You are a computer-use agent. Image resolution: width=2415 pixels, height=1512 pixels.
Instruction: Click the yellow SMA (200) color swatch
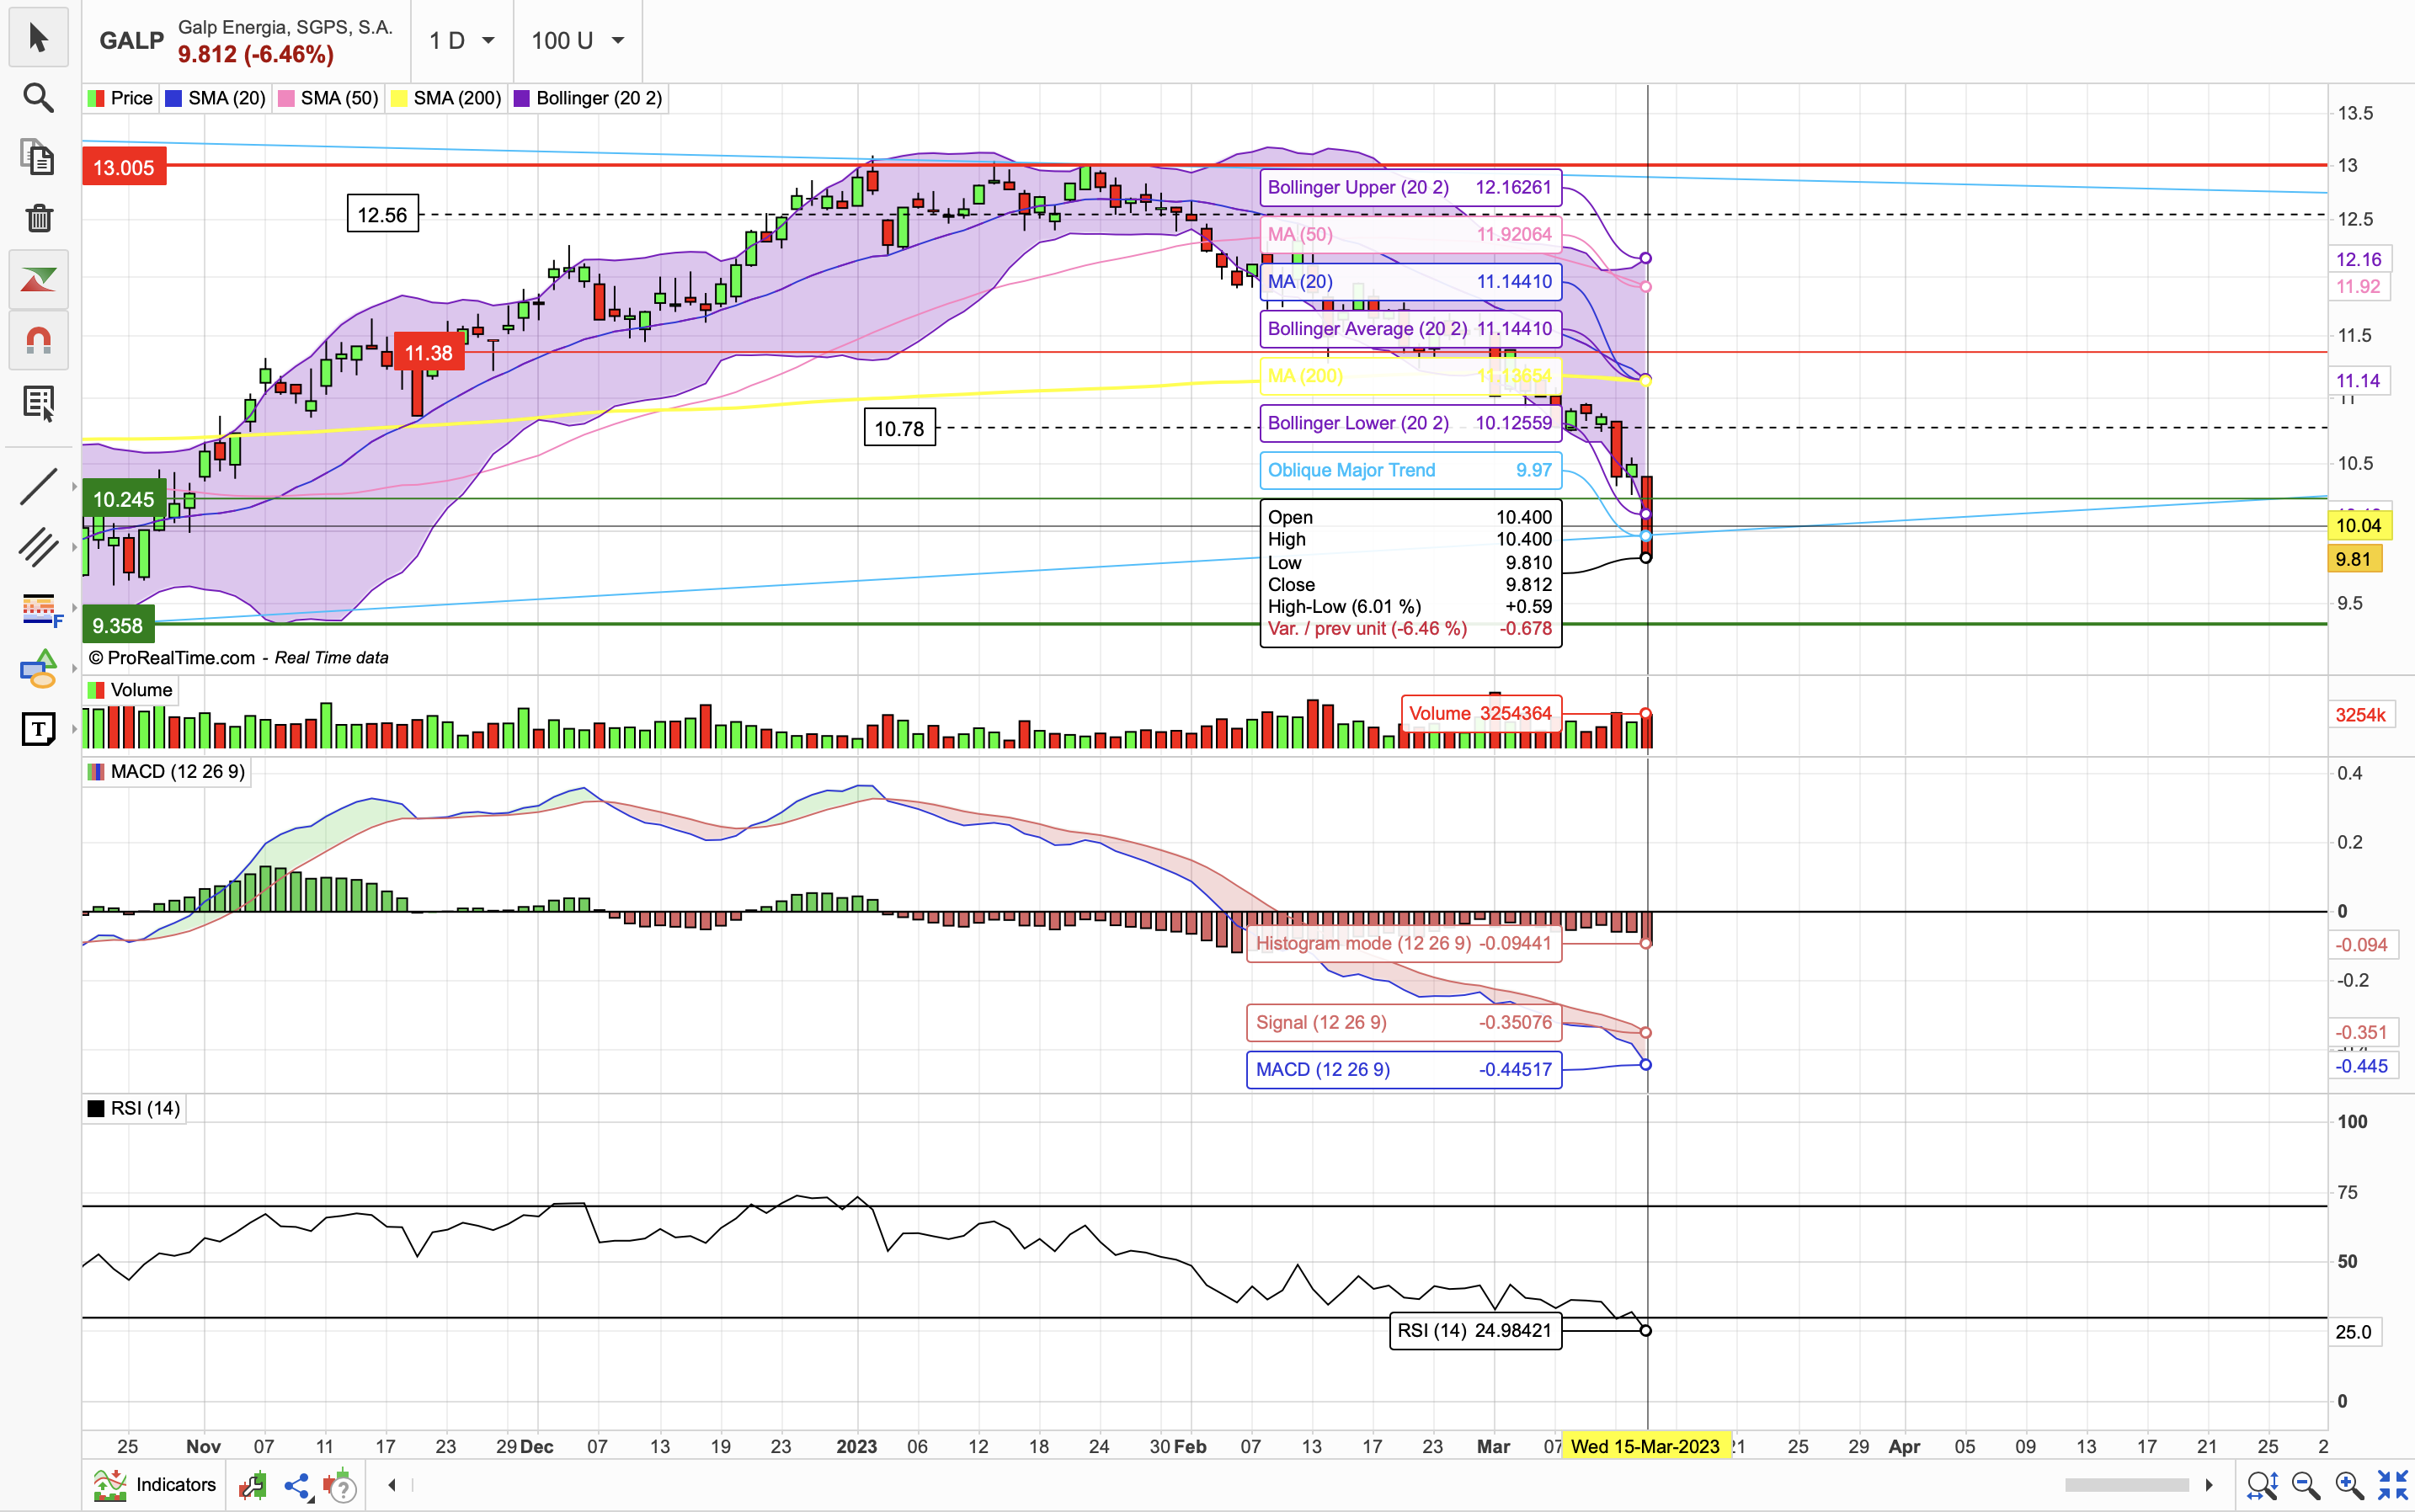click(x=399, y=98)
